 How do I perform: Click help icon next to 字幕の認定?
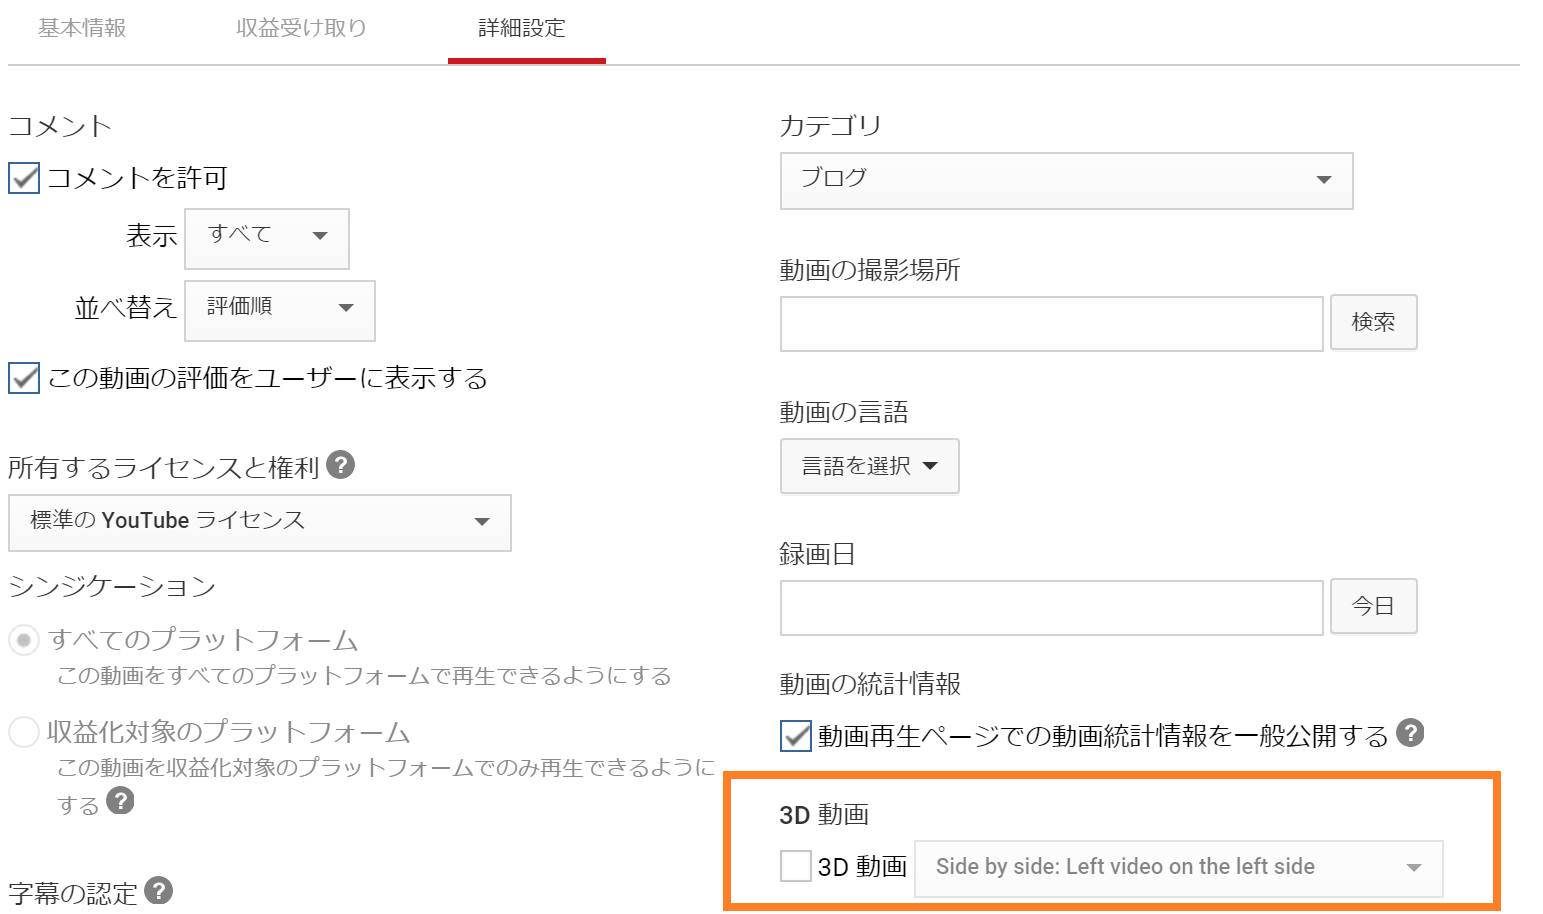[x=158, y=890]
